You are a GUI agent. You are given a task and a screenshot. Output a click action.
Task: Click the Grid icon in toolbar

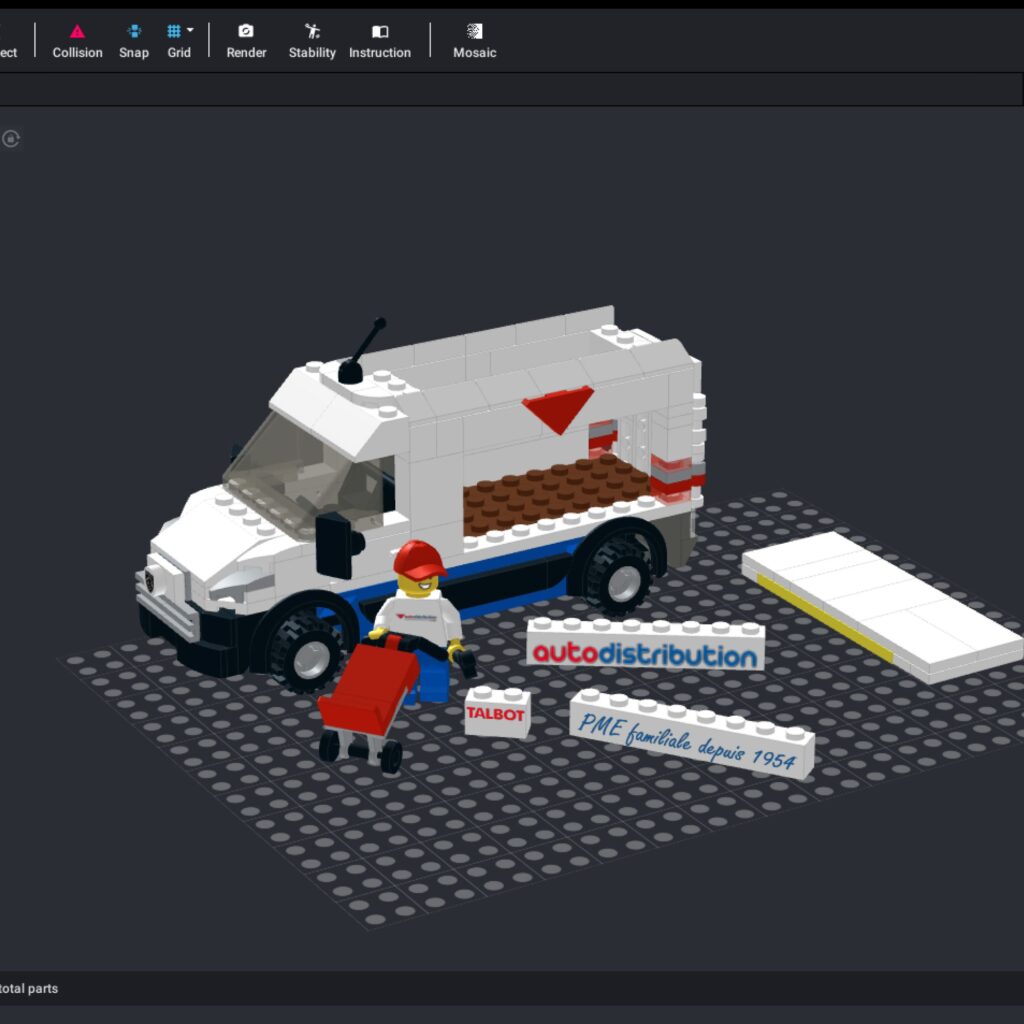click(174, 32)
